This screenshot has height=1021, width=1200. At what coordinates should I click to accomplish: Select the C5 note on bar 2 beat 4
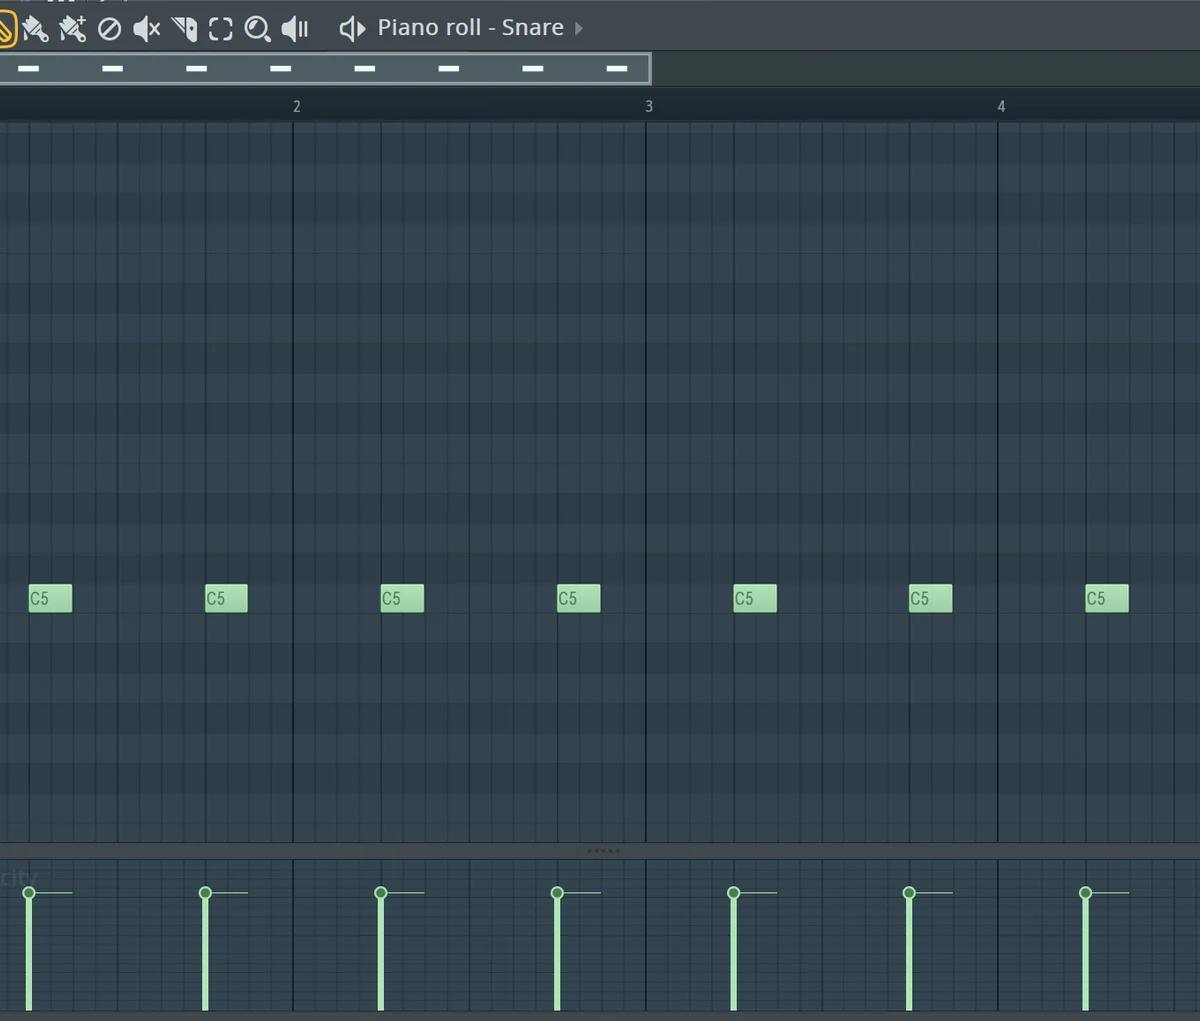pyautogui.click(x=578, y=598)
